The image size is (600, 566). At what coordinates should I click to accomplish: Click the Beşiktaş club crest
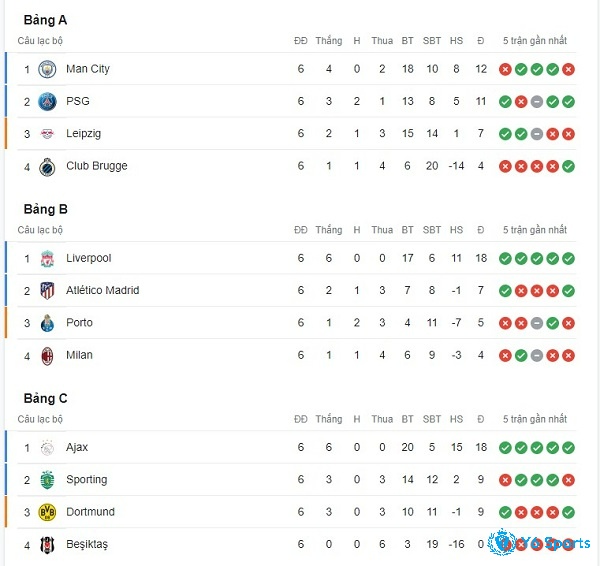coord(47,545)
